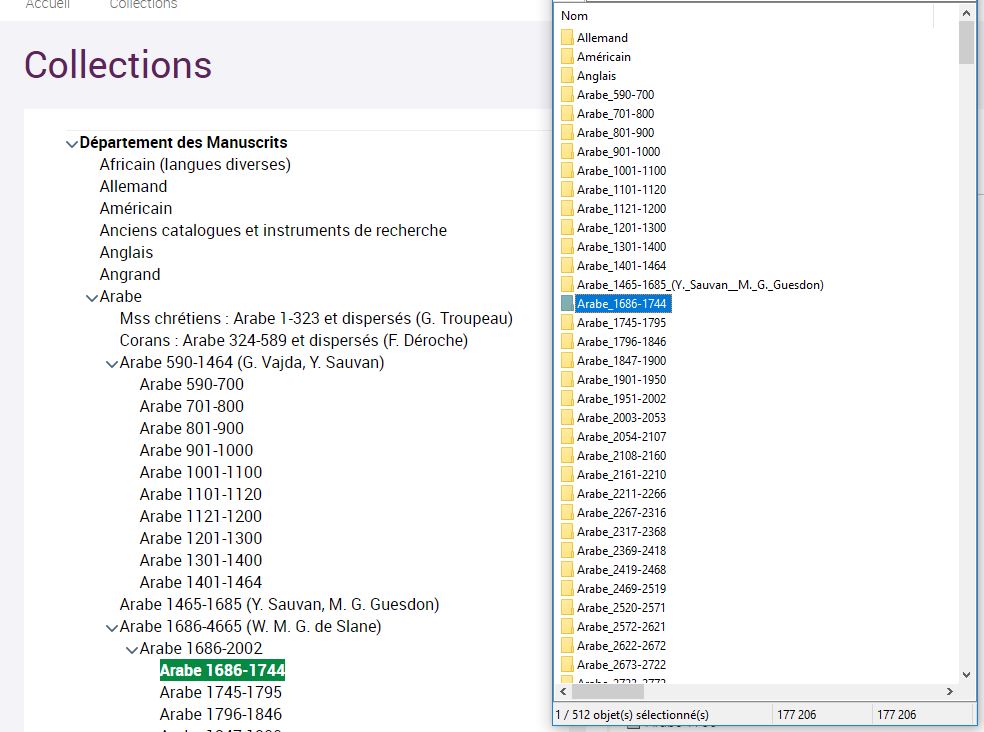Screen dimensions: 984x732
Task: Select the Arabe_1951-2002 folder icon
Action: click(567, 399)
